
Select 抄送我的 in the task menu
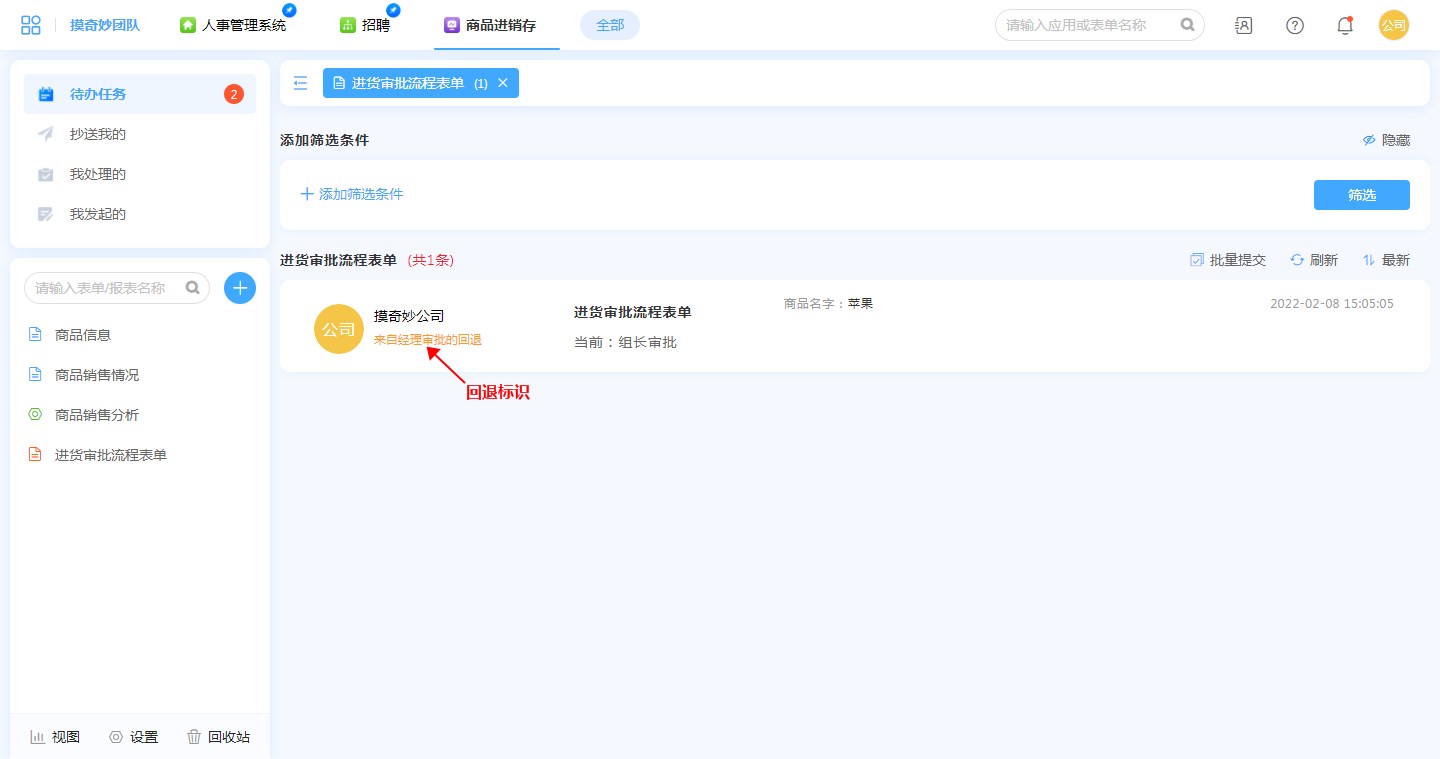[98, 134]
